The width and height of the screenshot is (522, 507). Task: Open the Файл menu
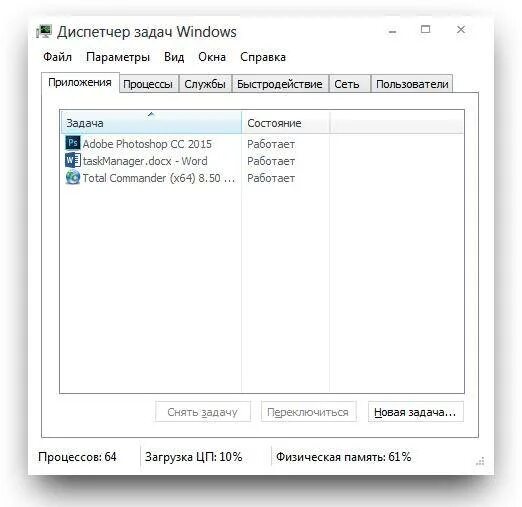57,57
